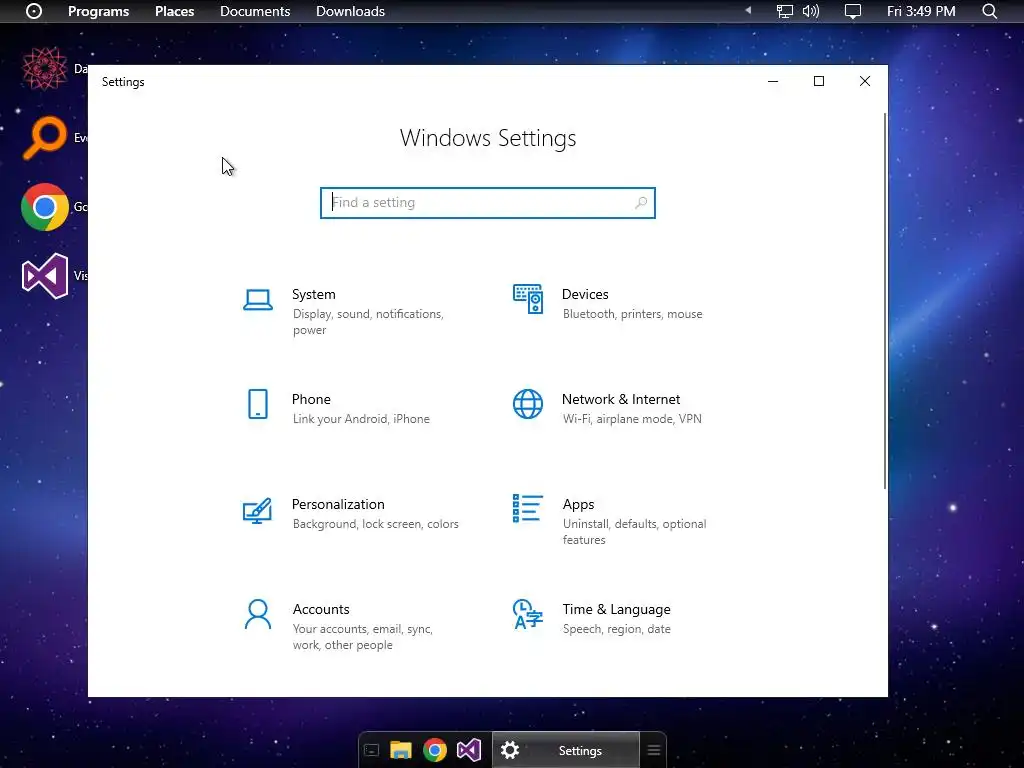The width and height of the screenshot is (1024, 768).
Task: Open the Apps list icon
Action: point(528,509)
